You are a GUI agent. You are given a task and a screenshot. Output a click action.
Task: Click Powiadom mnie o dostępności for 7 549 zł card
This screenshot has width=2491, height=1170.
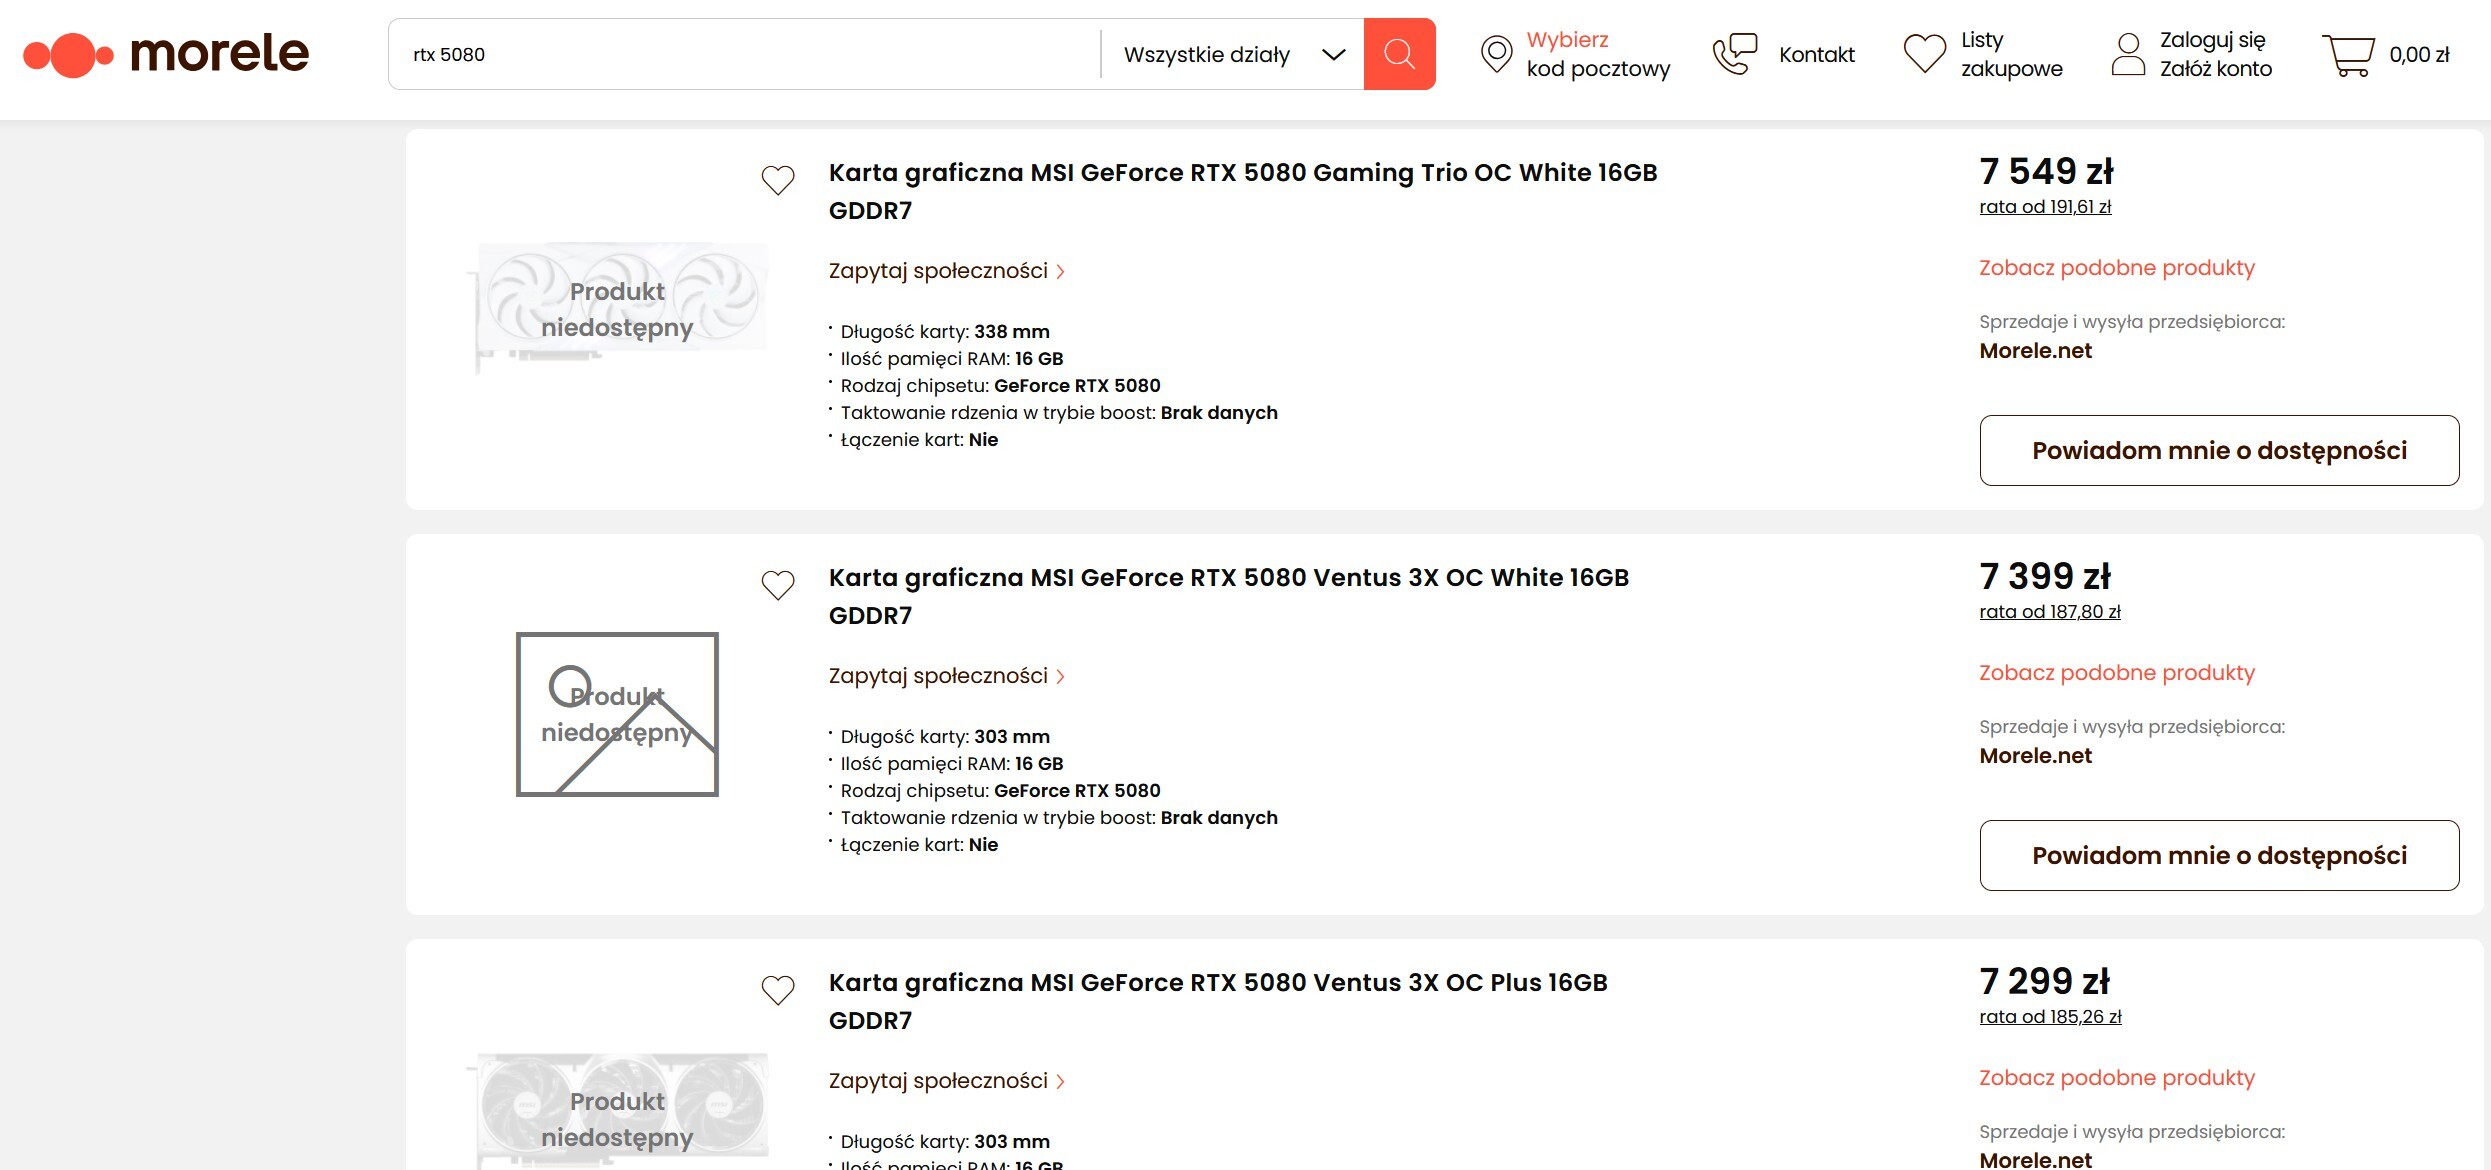point(2218,451)
